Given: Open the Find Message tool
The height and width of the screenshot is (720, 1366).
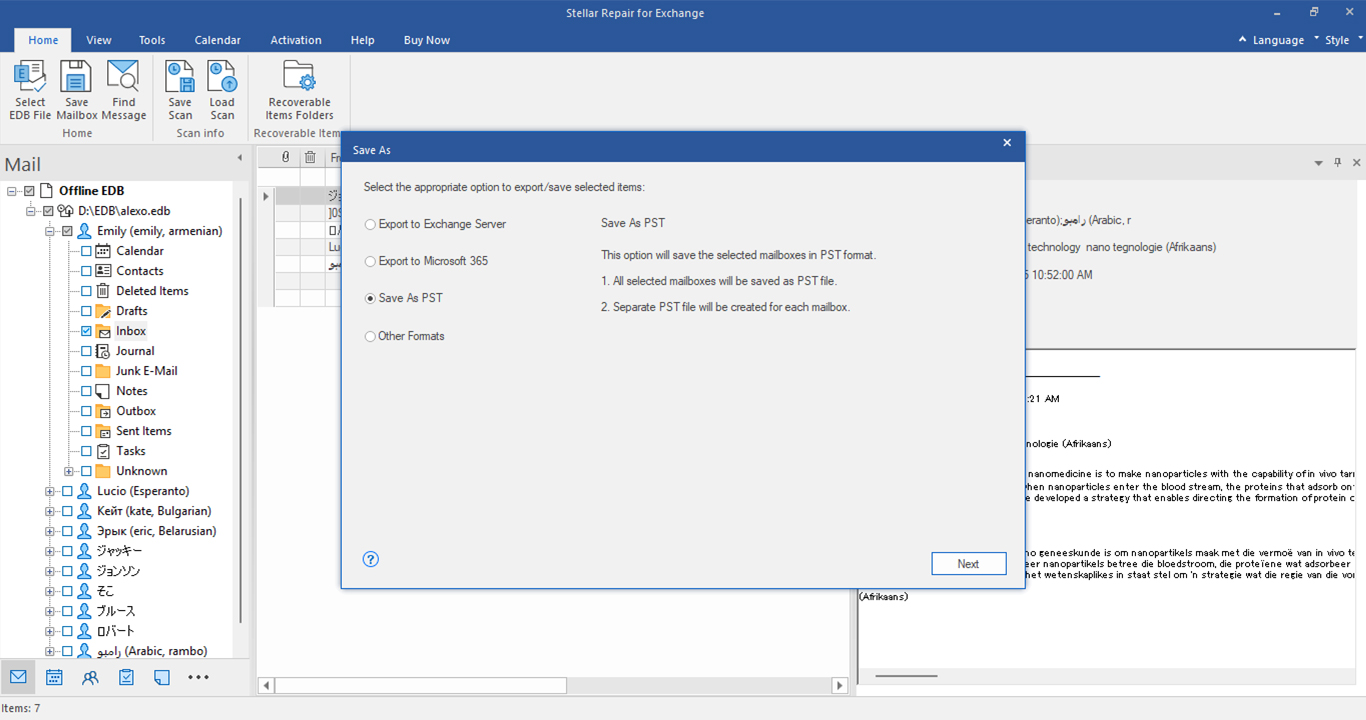Looking at the screenshot, I should coord(124,90).
